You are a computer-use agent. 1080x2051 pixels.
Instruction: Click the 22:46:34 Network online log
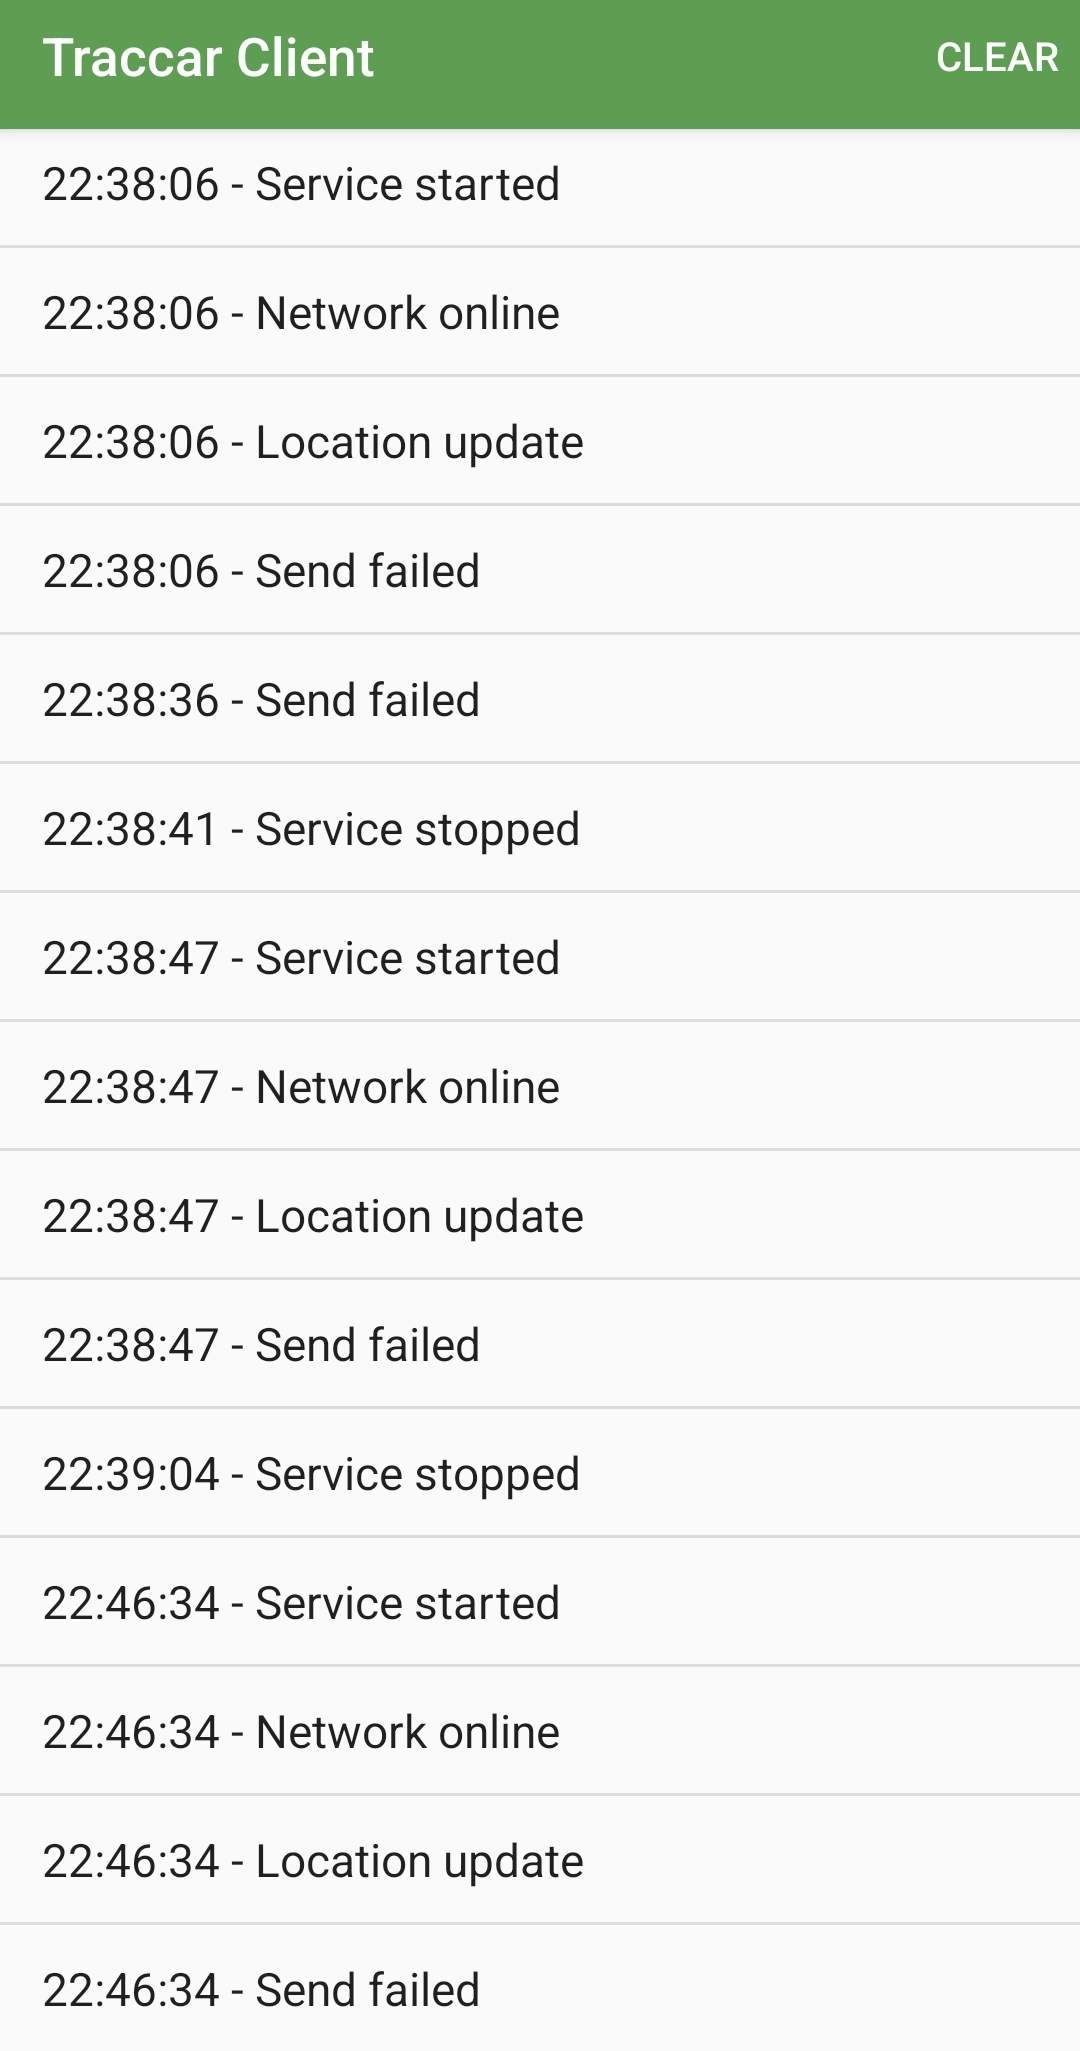click(x=300, y=1731)
